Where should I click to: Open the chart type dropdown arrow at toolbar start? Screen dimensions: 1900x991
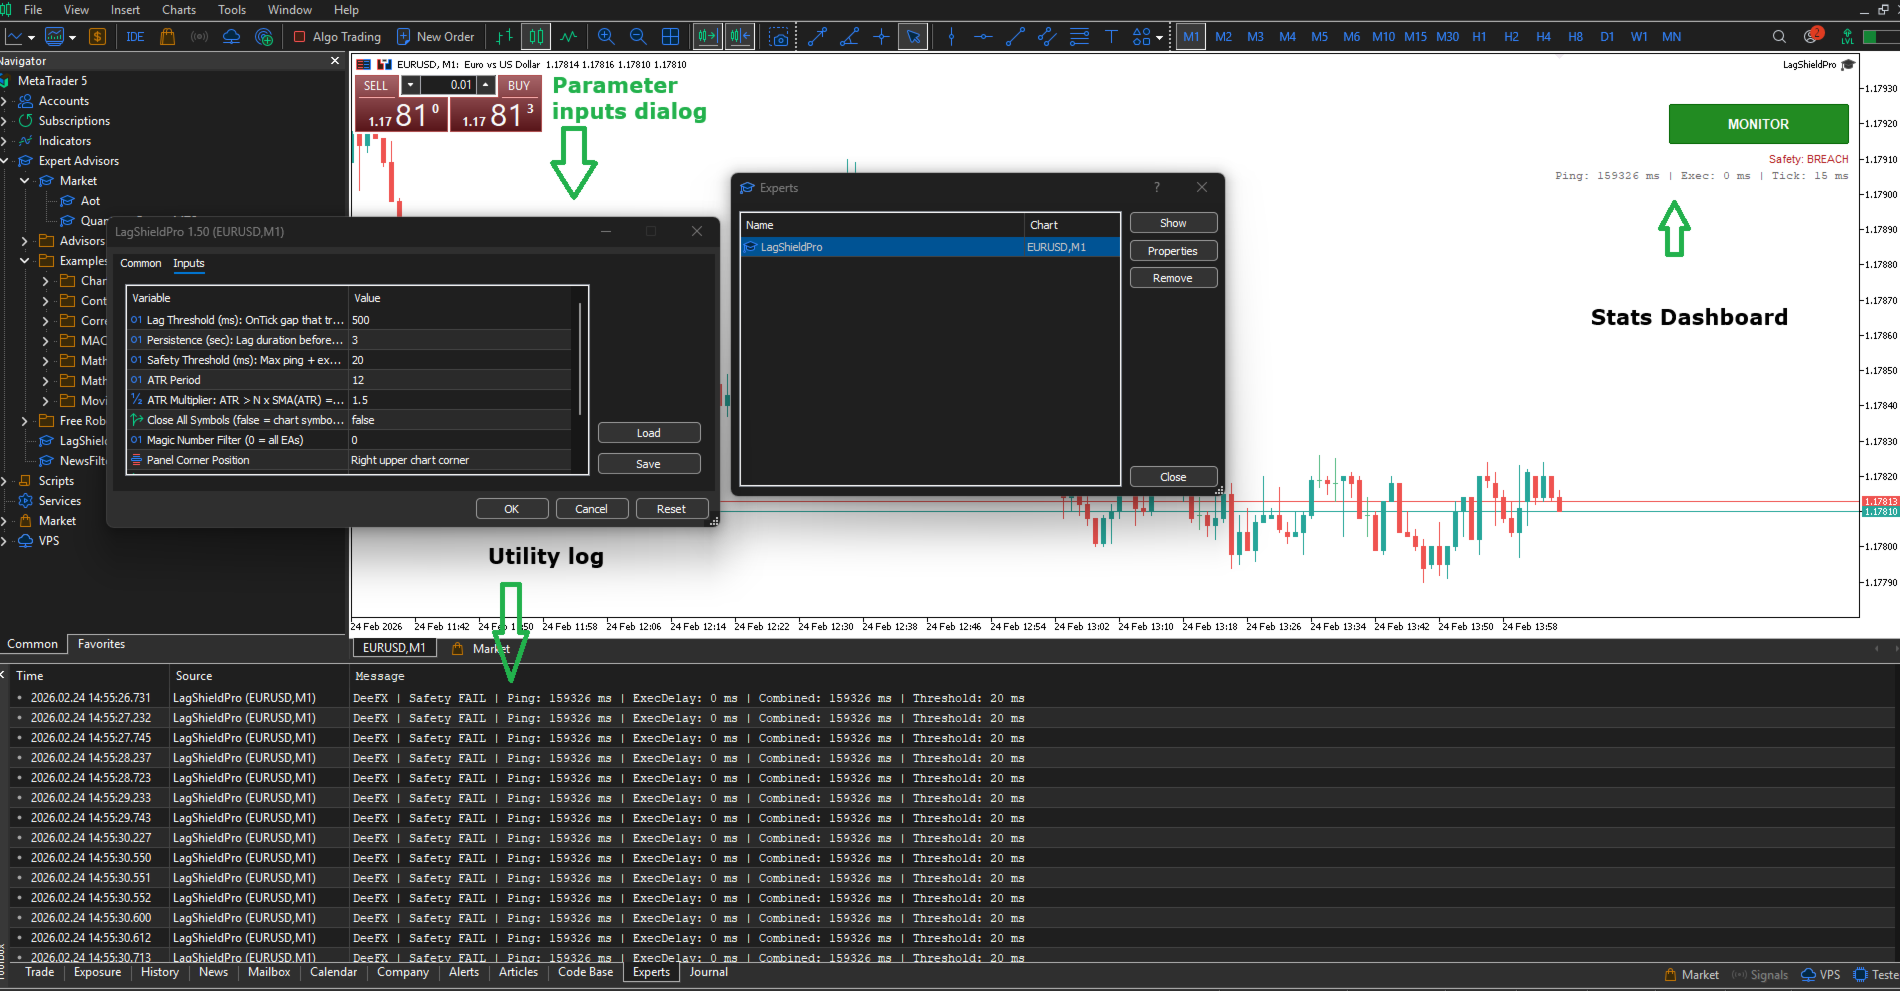[32, 38]
